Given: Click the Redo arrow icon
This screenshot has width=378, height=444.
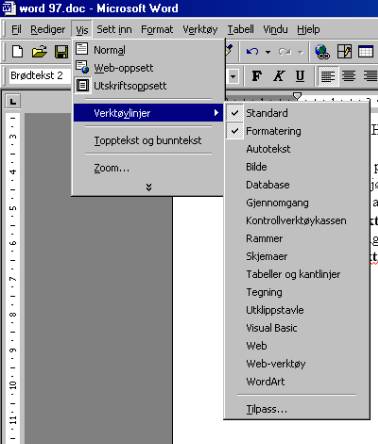Looking at the screenshot, I should point(285,52).
